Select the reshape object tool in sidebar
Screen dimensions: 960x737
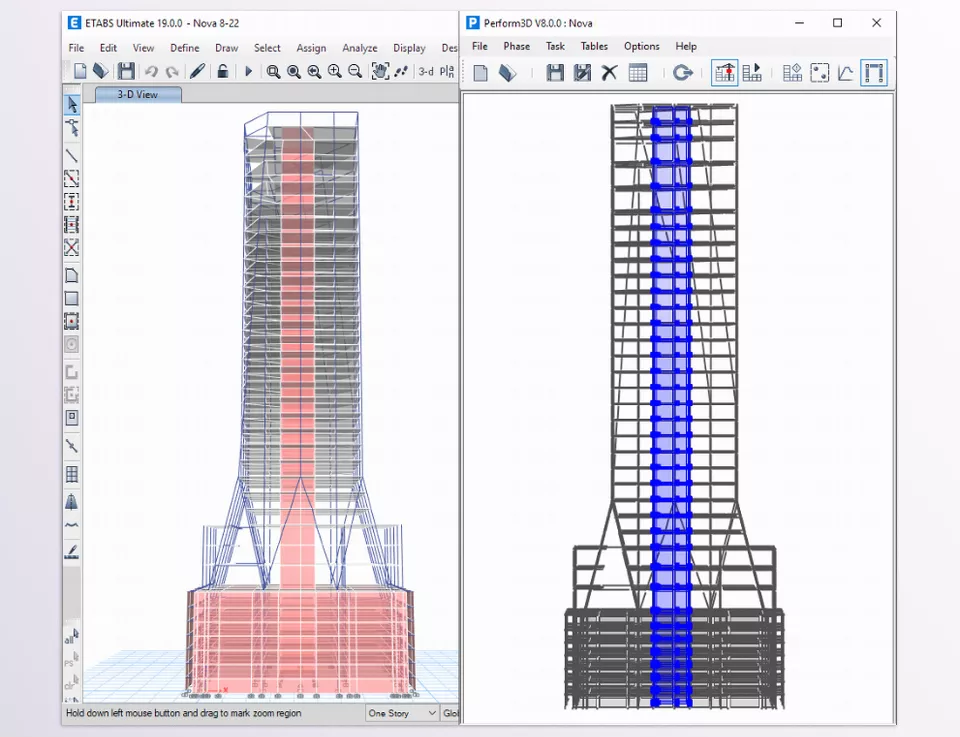(x=72, y=128)
